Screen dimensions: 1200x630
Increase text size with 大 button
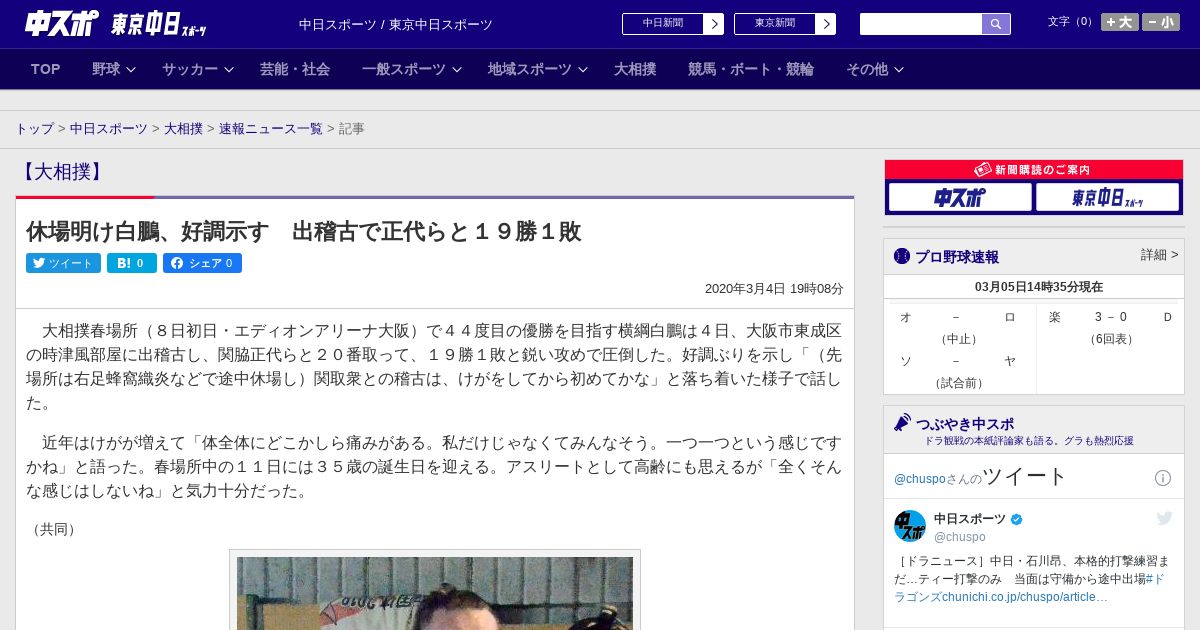point(1120,22)
